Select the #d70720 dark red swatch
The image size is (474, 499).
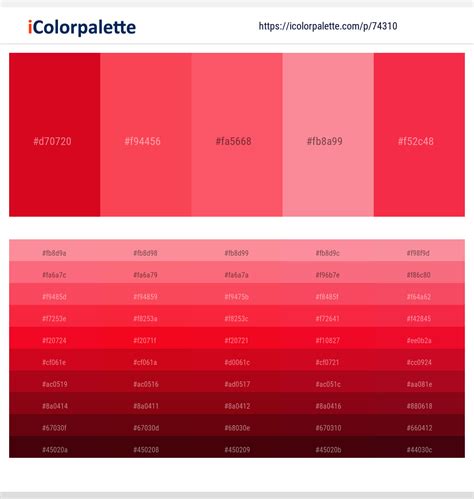pyautogui.click(x=55, y=135)
